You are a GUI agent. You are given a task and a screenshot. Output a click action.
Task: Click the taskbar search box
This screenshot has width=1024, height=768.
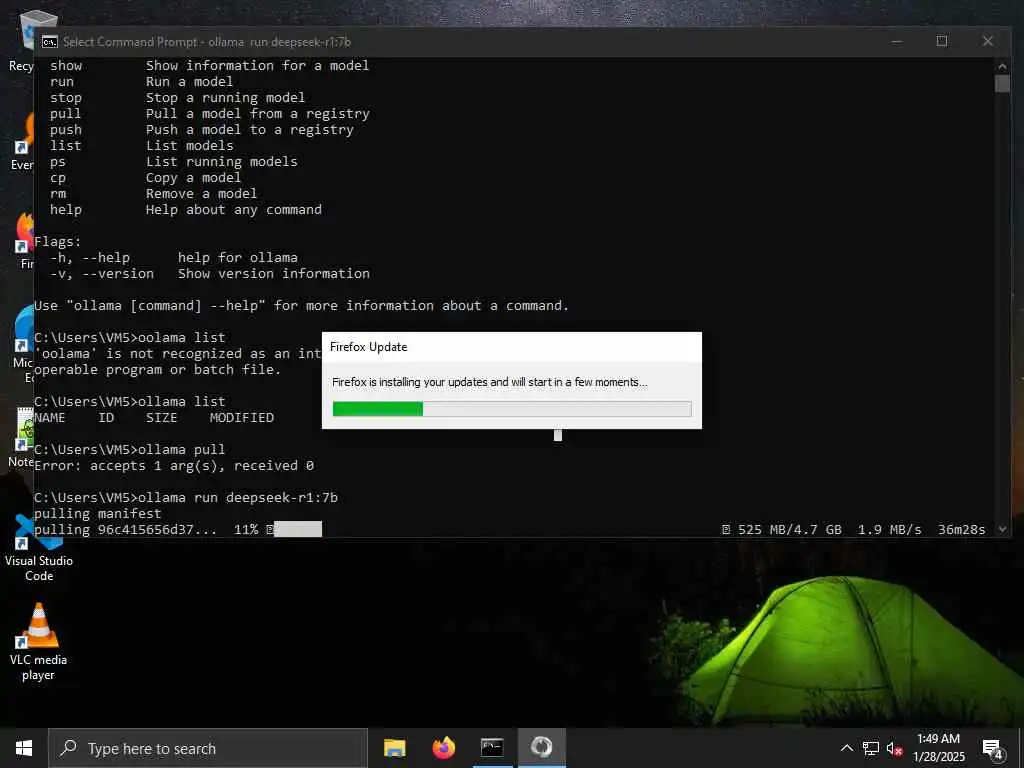208,748
